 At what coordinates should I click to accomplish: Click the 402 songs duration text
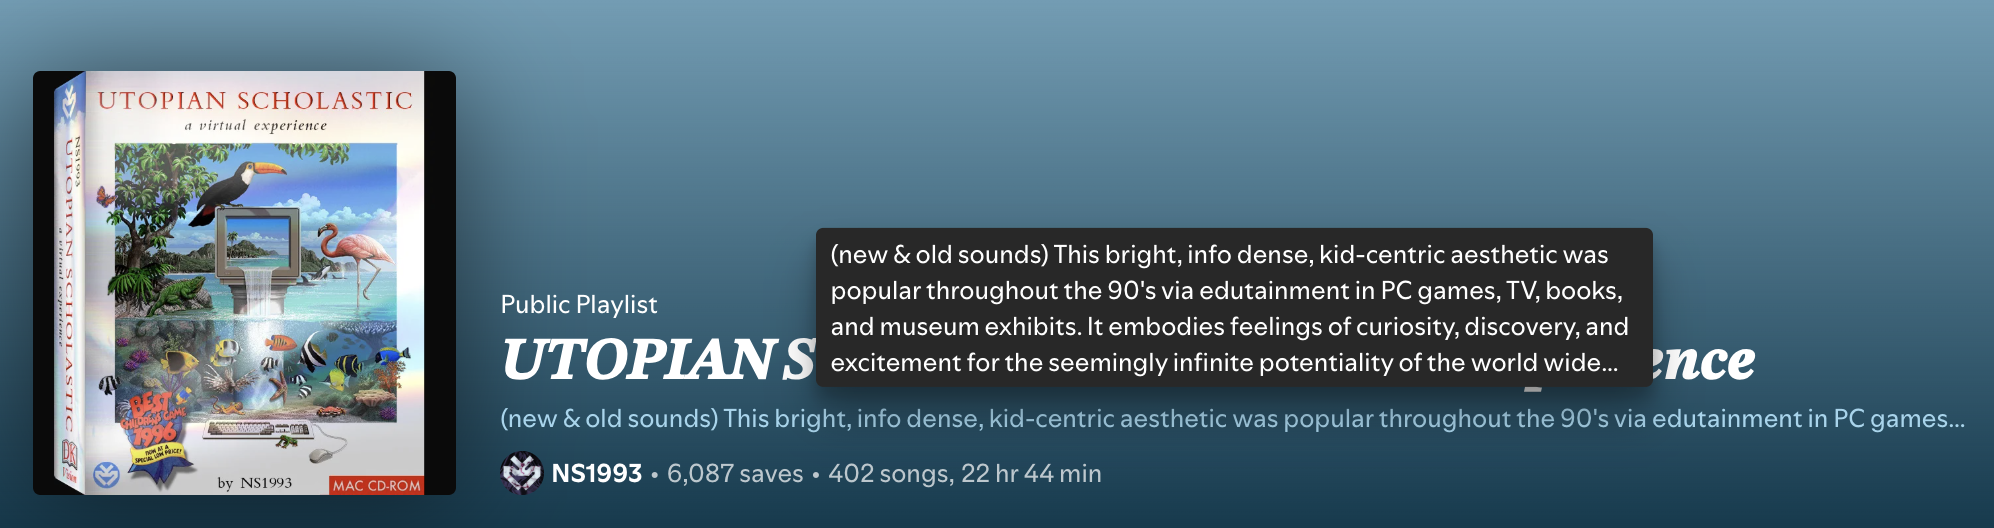(964, 473)
